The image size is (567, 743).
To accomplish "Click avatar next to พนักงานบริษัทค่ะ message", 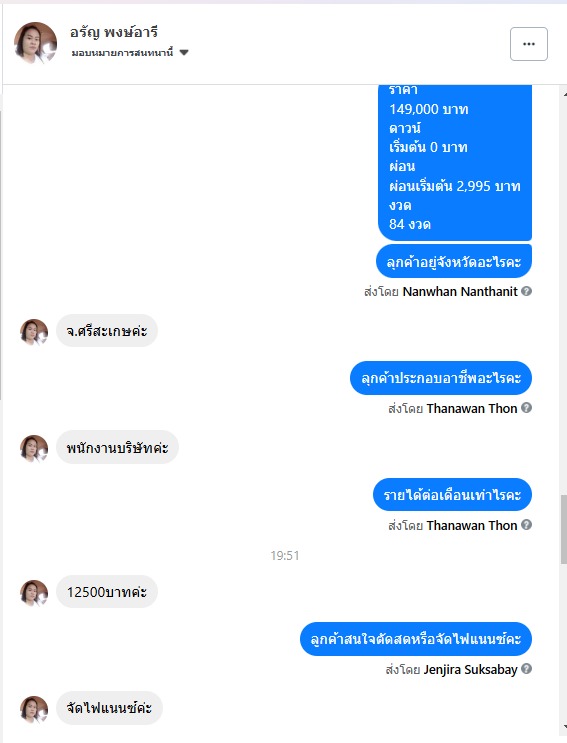I will tap(34, 448).
